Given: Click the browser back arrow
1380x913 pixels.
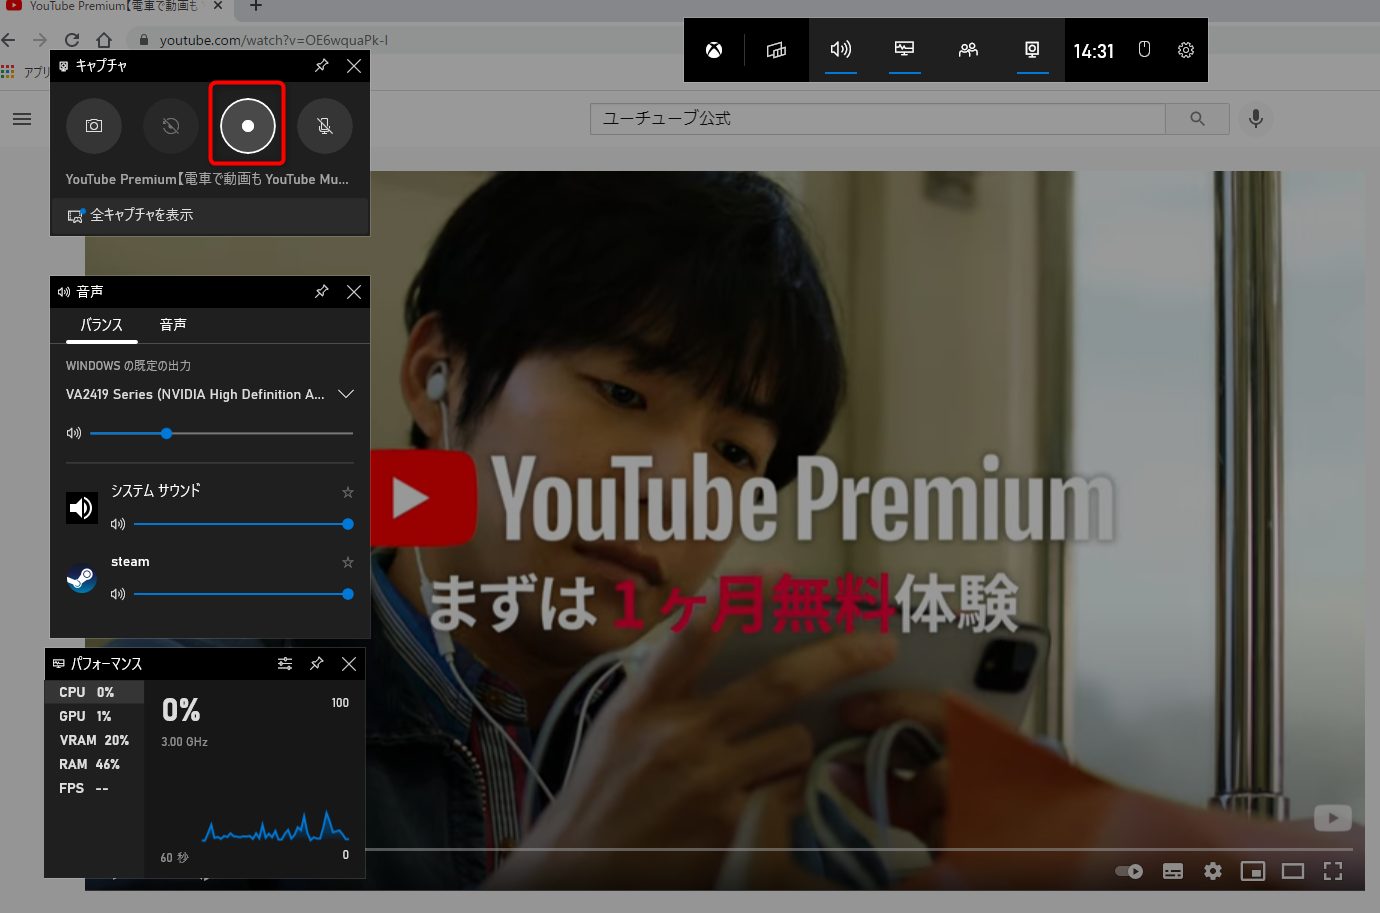Looking at the screenshot, I should click(9, 40).
